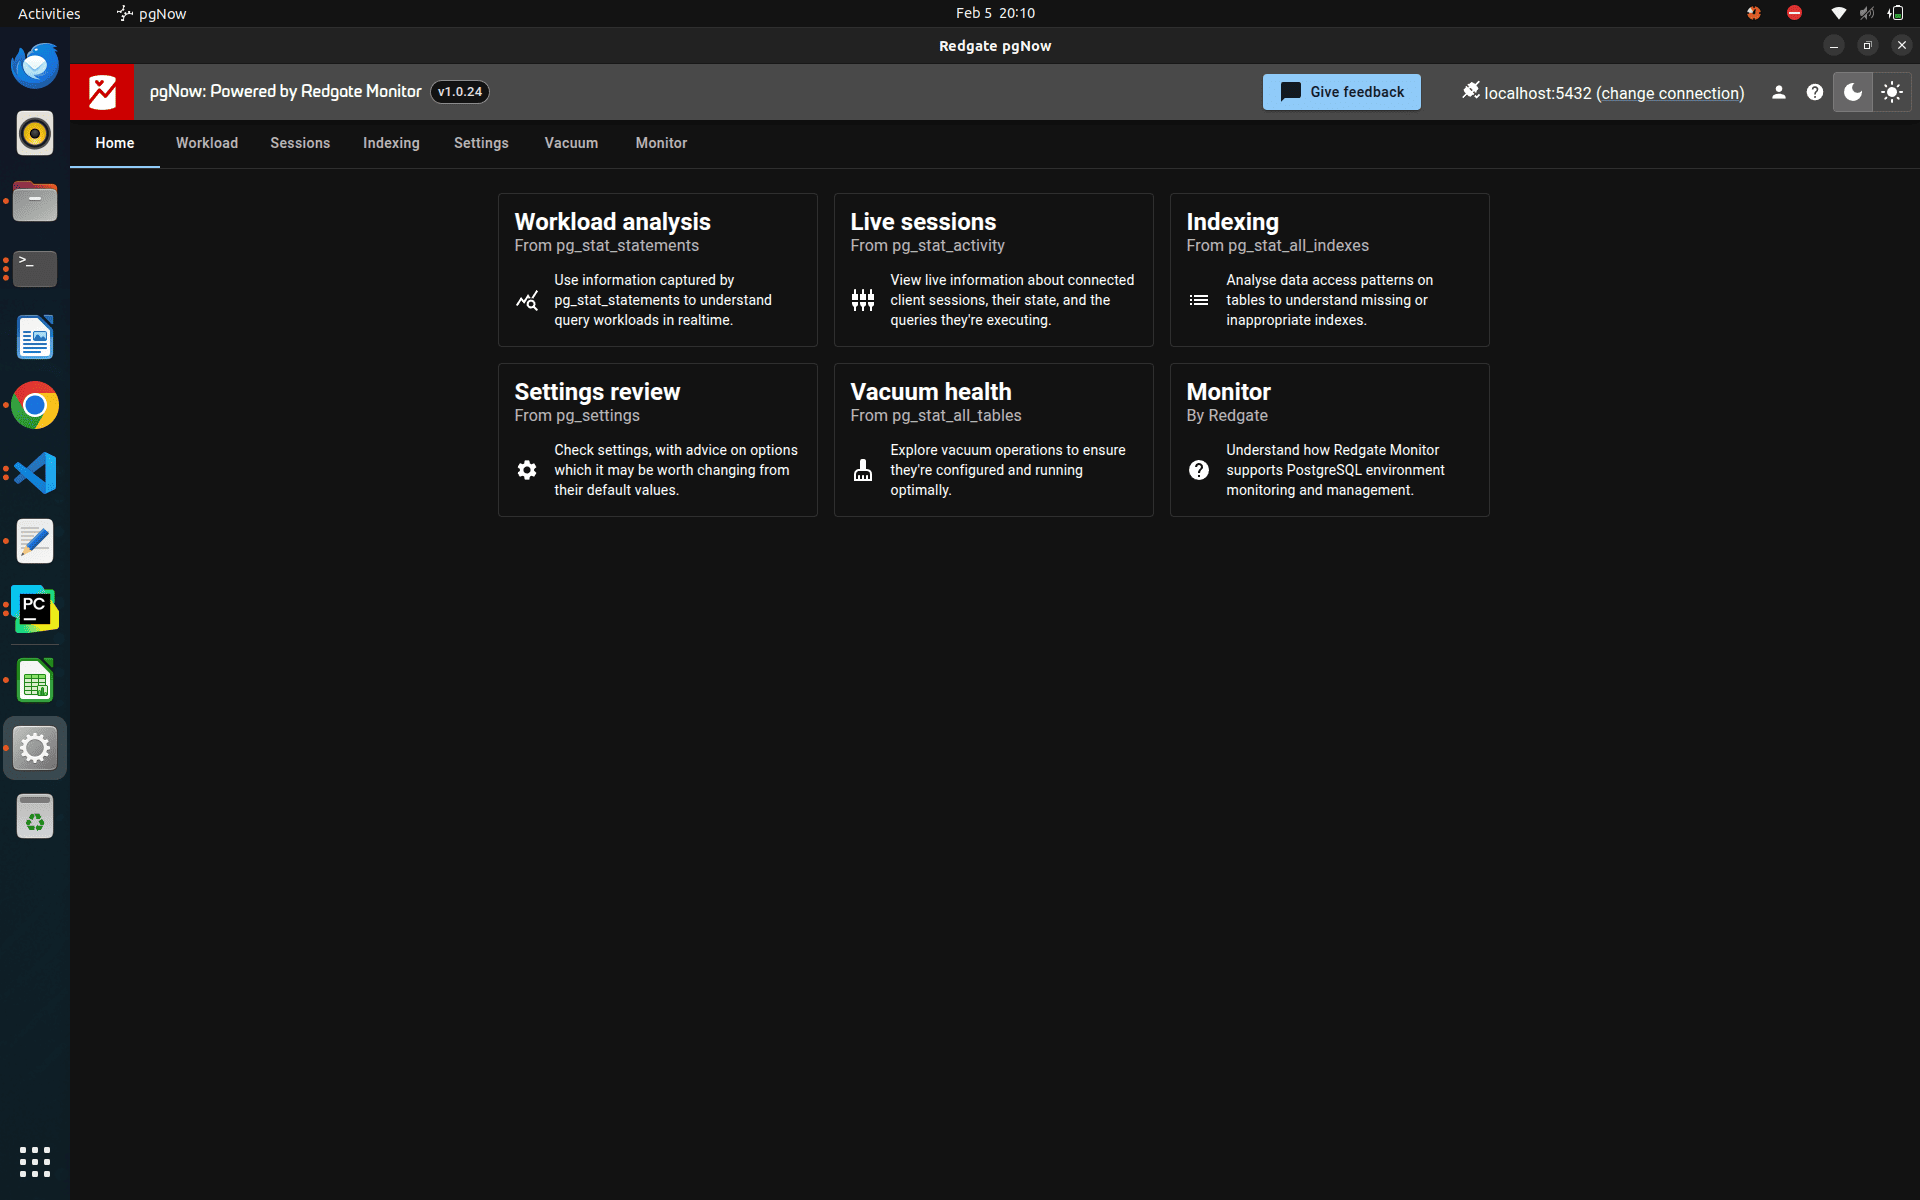Click the pgNow item in the top bar
Viewport: 1920px width, 1200px height.
[150, 13]
